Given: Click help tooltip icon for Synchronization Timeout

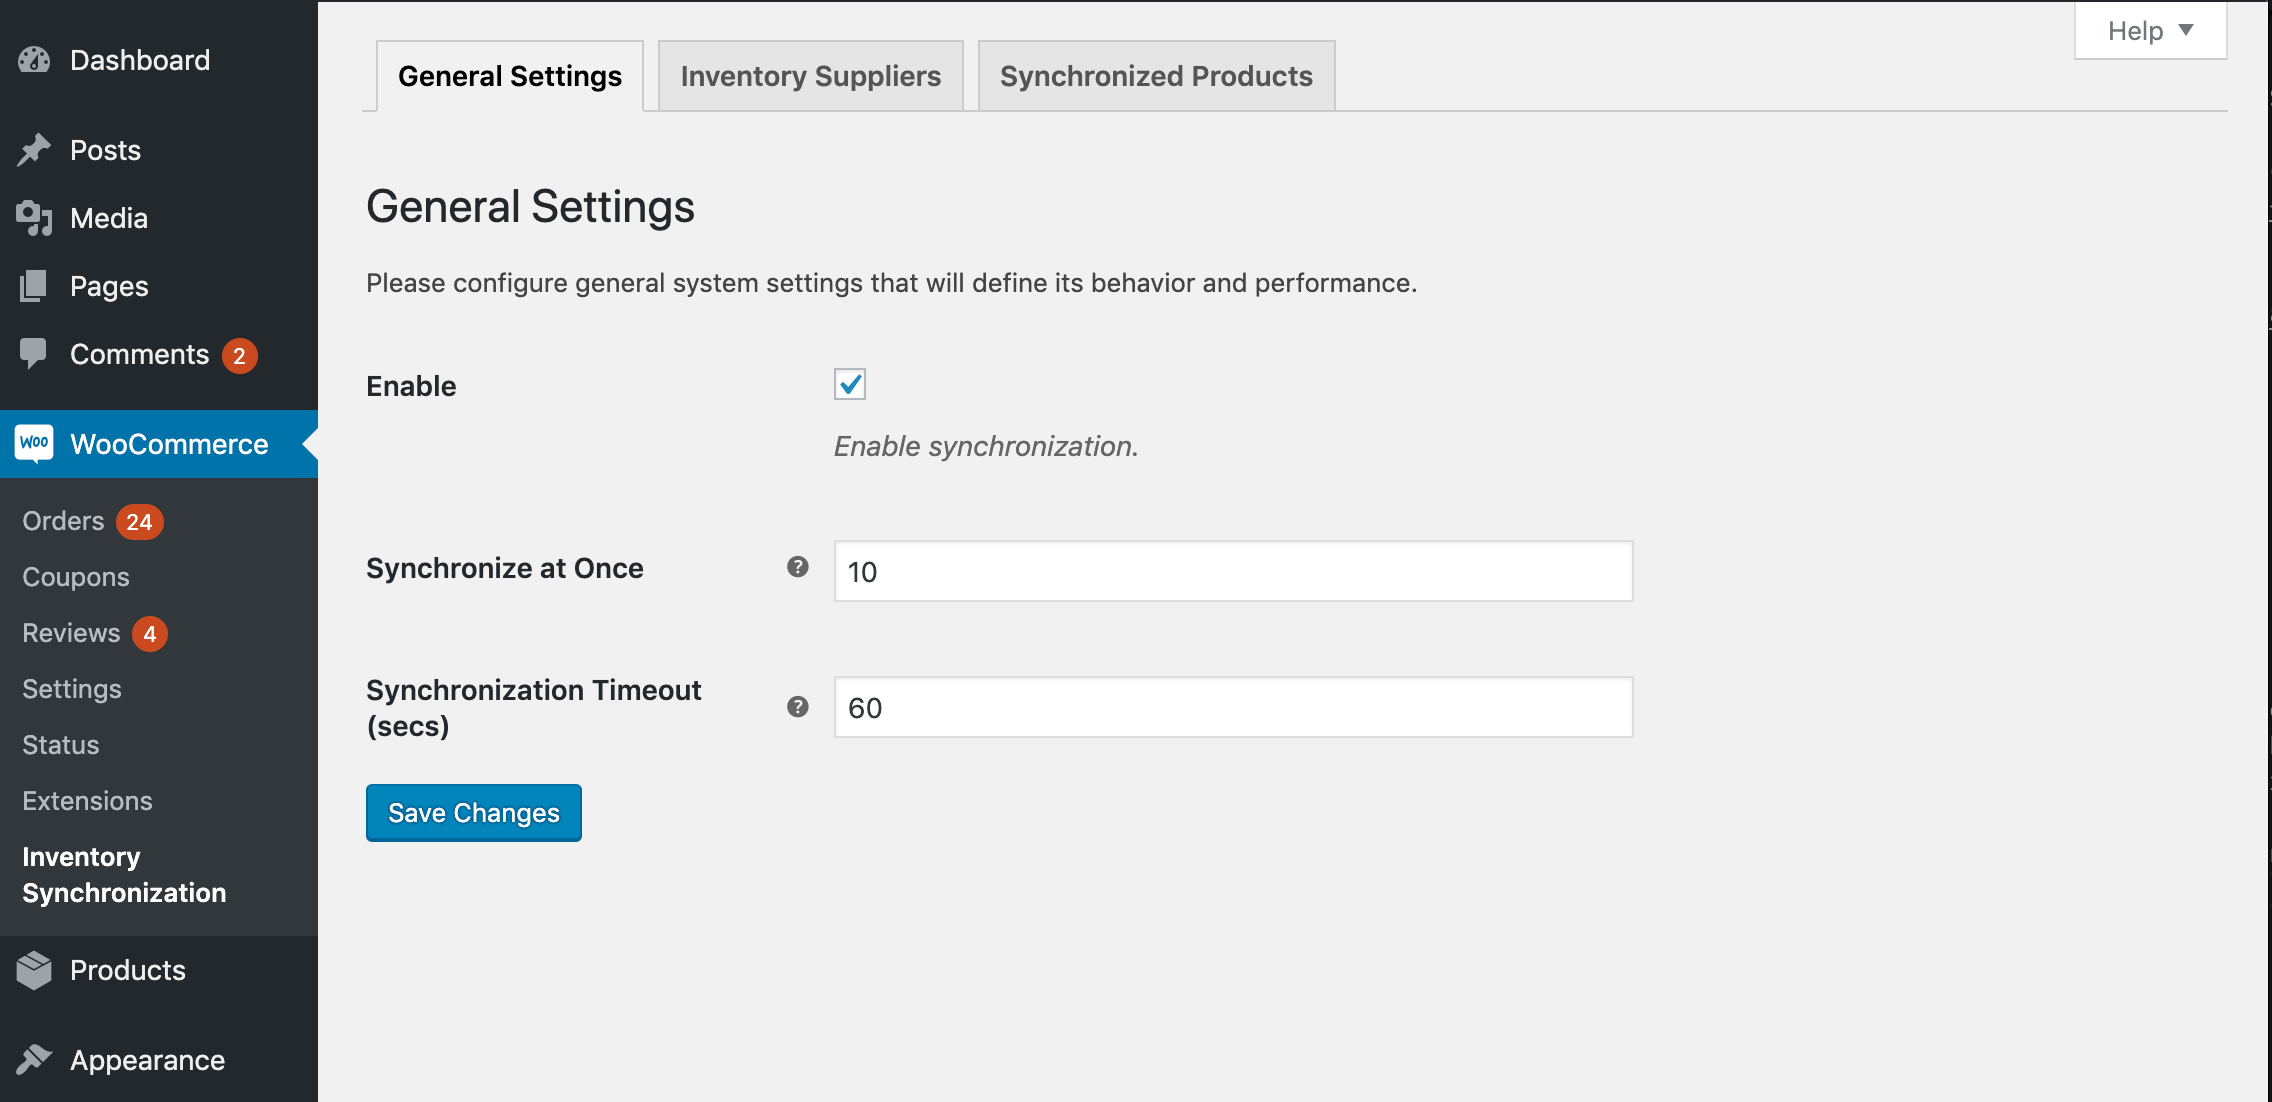Looking at the screenshot, I should (797, 707).
